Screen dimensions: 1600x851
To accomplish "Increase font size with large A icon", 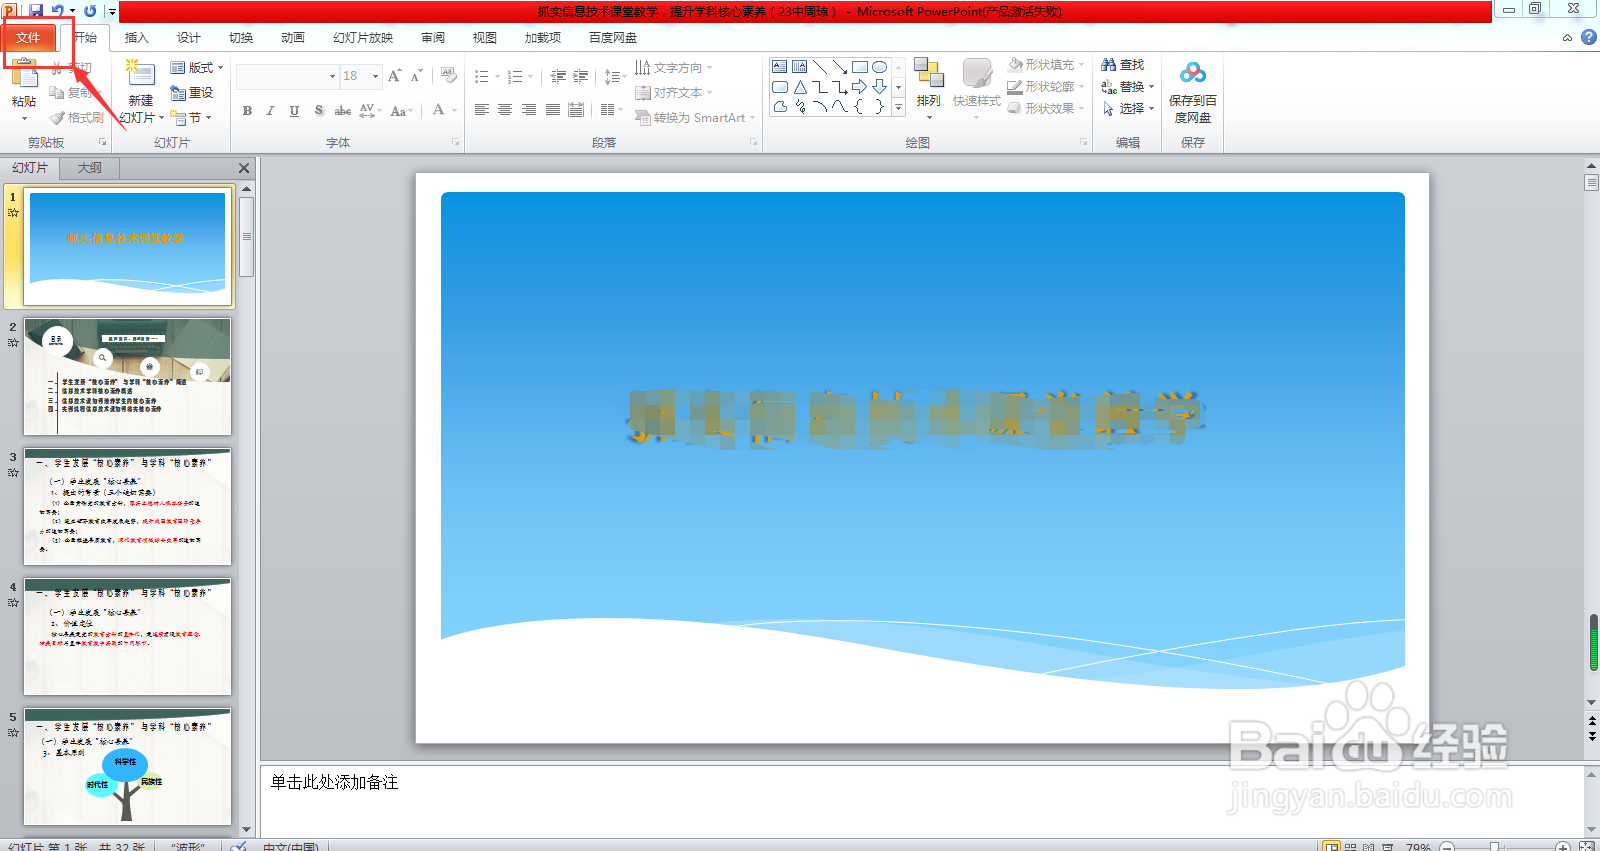I will click(x=394, y=76).
